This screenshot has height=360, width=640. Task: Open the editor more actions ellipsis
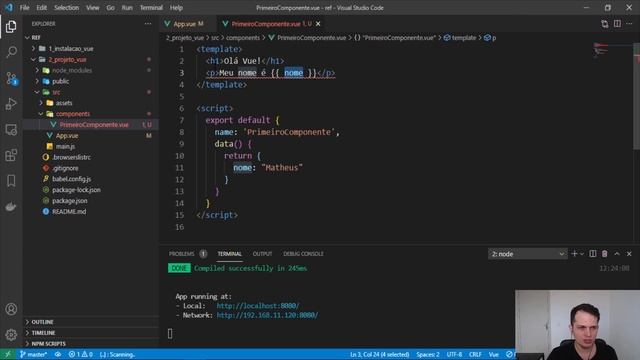tap(629, 24)
